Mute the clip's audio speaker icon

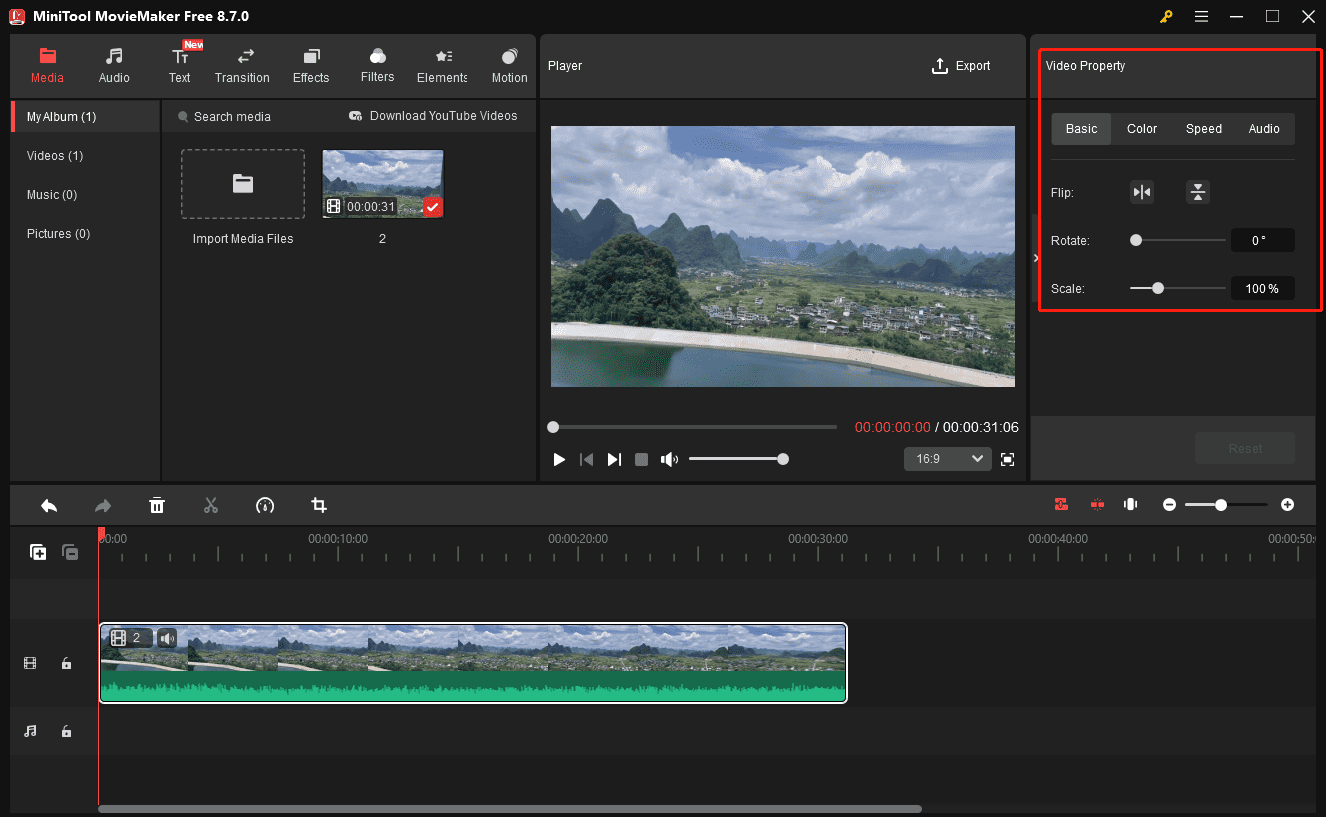167,638
